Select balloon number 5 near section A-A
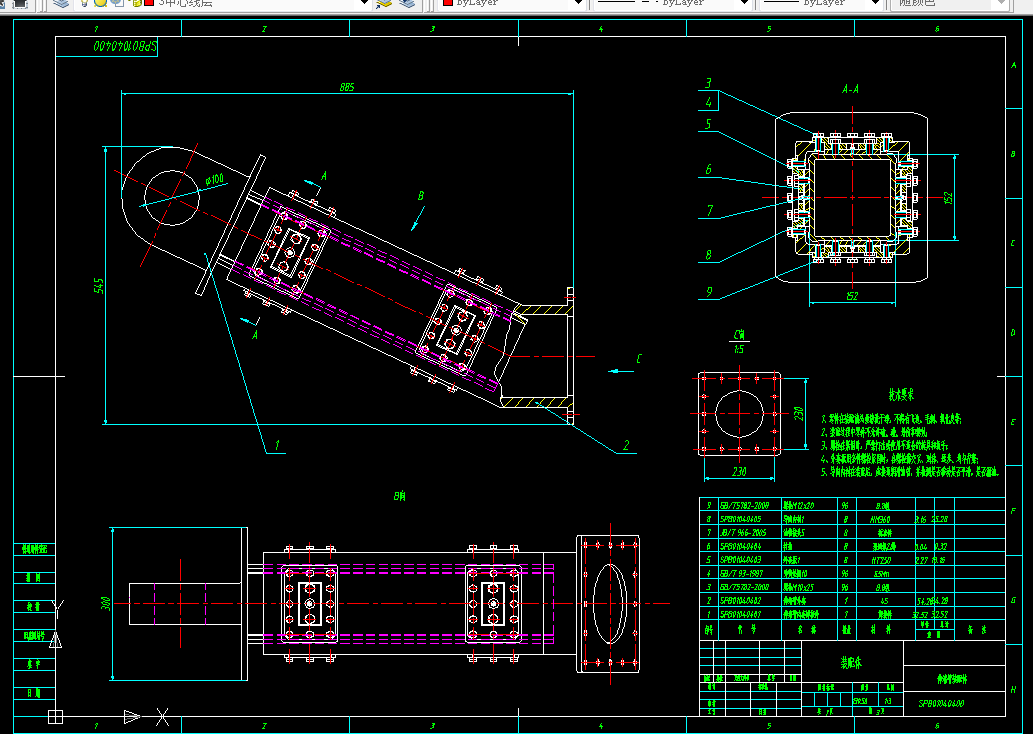This screenshot has width=1033, height=734. [708, 124]
